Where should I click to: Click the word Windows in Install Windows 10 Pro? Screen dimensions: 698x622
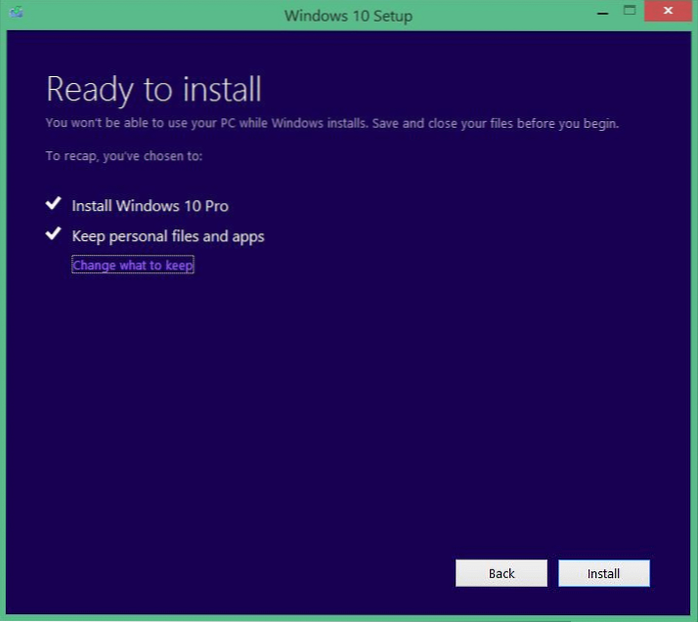point(146,206)
